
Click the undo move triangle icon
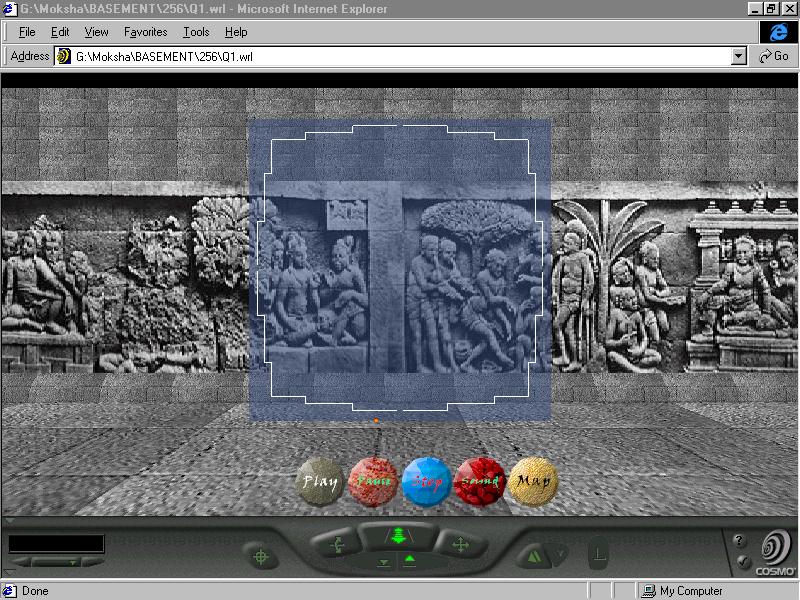(534, 554)
